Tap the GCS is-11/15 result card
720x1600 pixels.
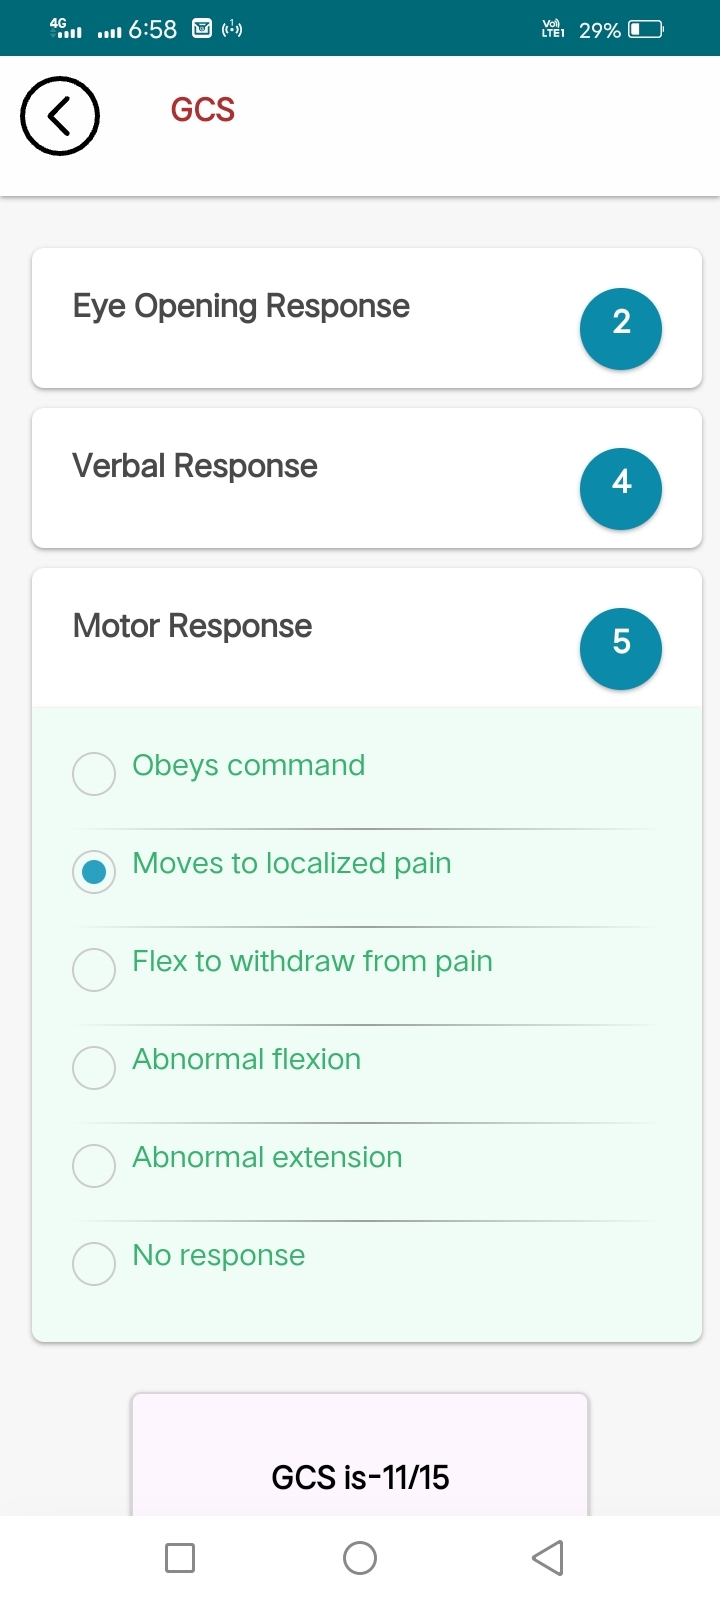pos(360,1455)
